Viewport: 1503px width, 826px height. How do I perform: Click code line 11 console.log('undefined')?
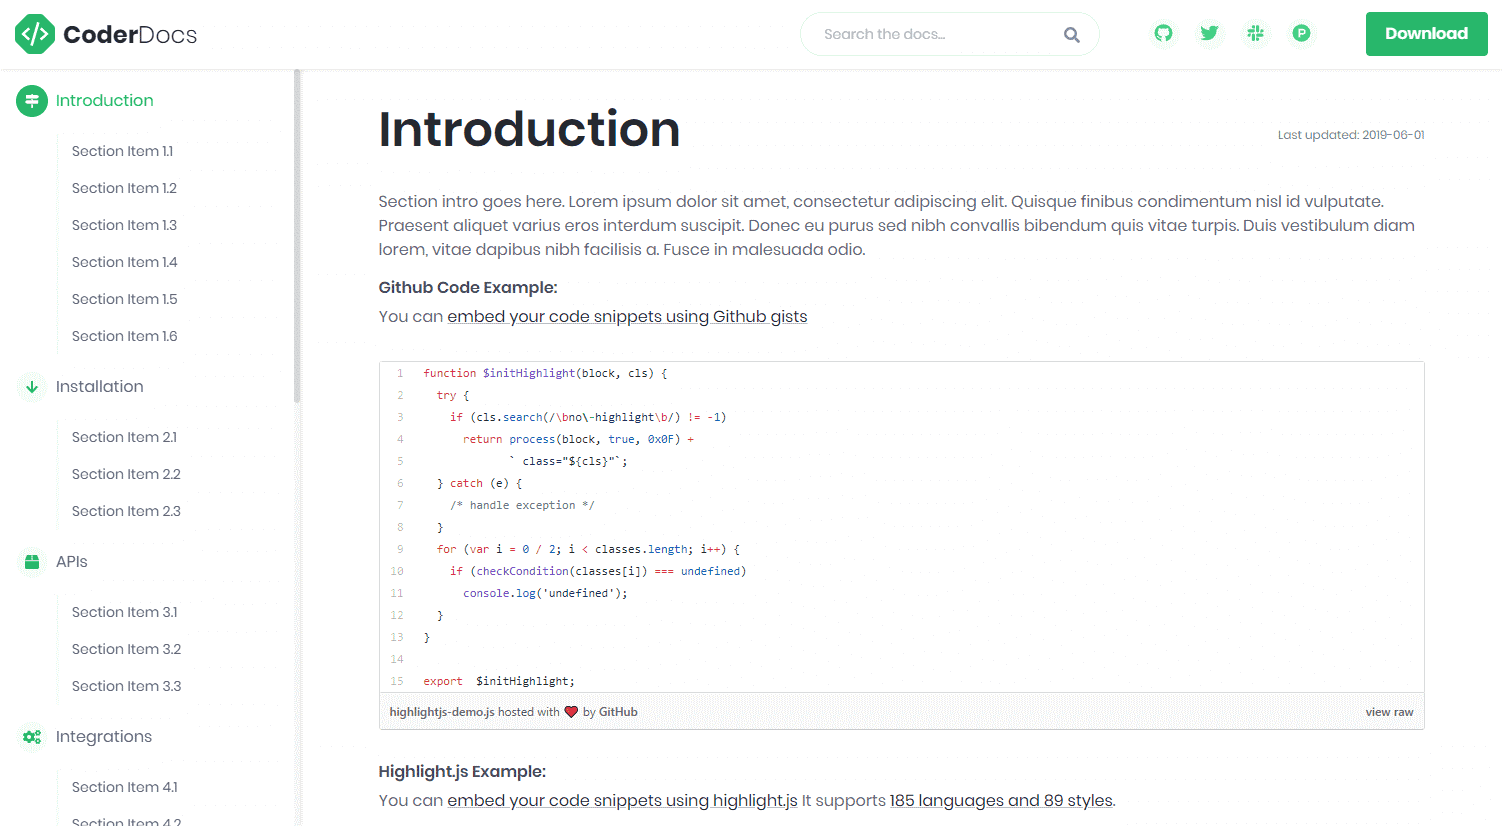pyautogui.click(x=545, y=593)
